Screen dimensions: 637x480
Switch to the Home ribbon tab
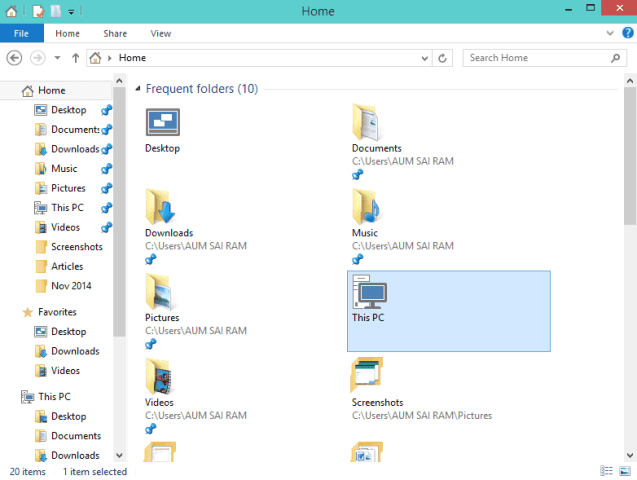[67, 33]
